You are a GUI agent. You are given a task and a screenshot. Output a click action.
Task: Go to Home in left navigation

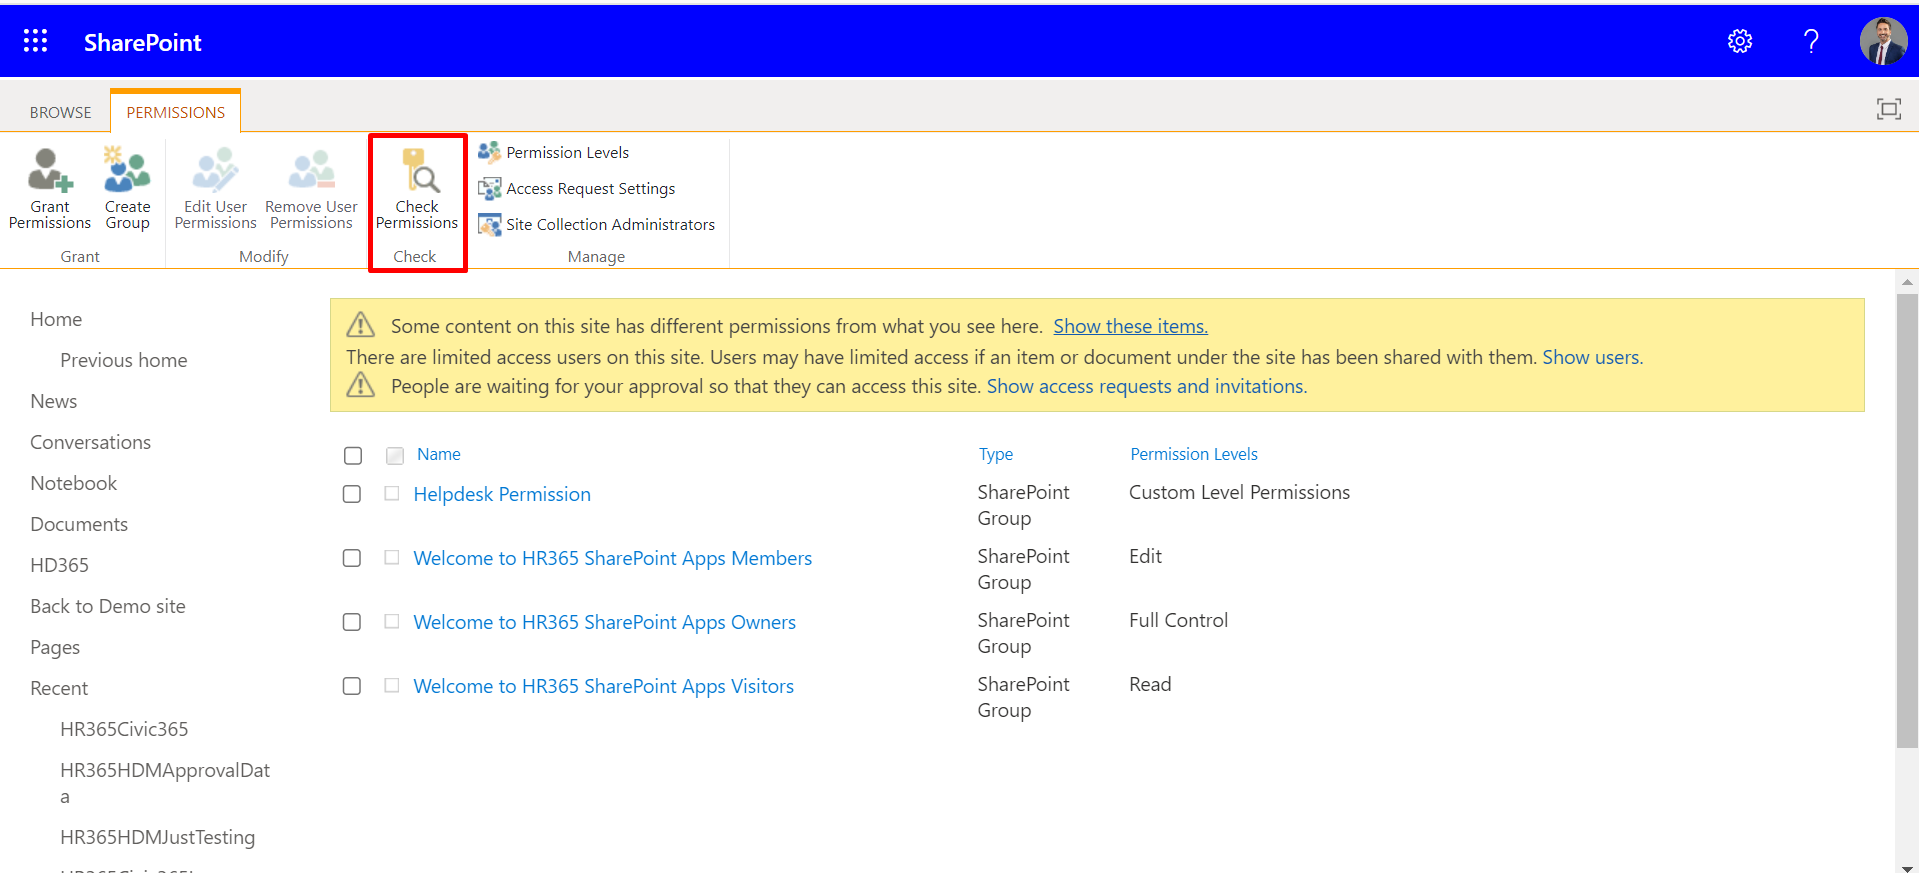(56, 319)
